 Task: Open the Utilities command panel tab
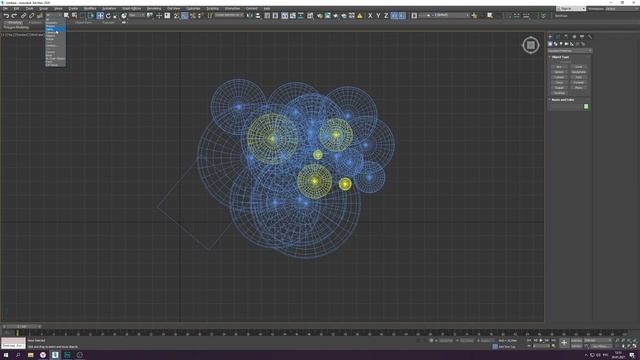tap(589, 37)
